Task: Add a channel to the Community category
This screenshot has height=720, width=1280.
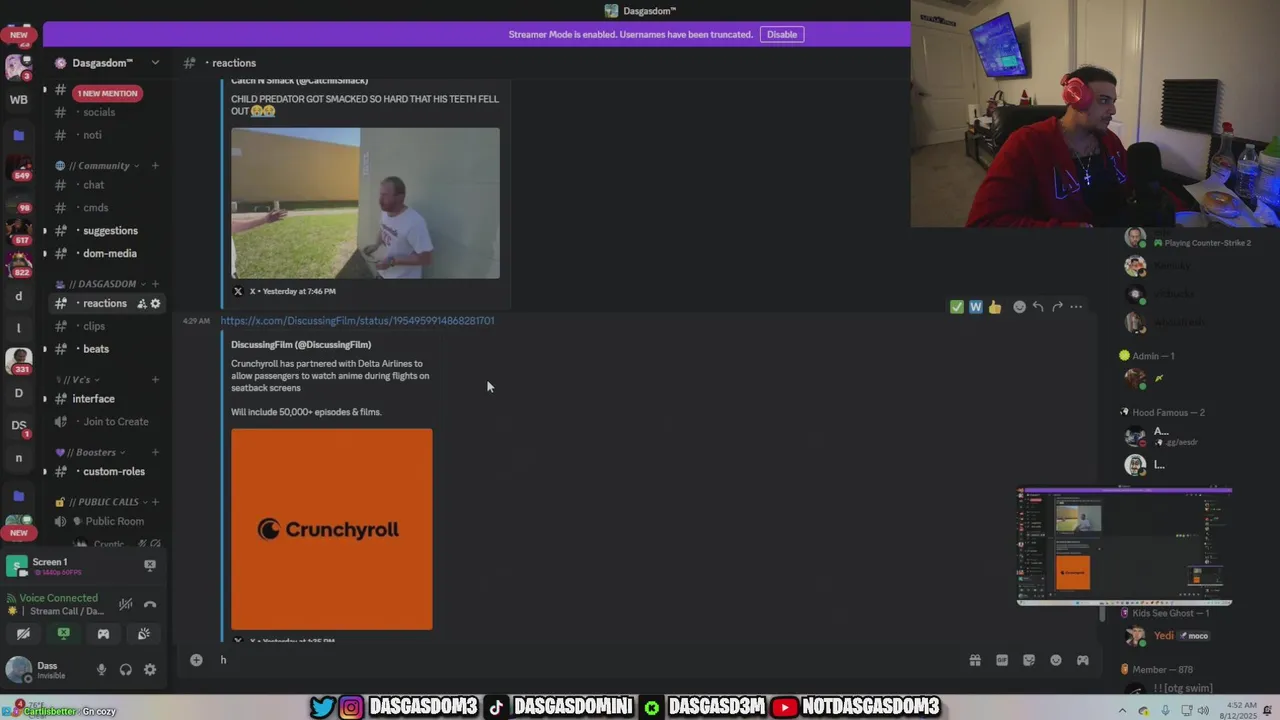Action: coord(155,166)
